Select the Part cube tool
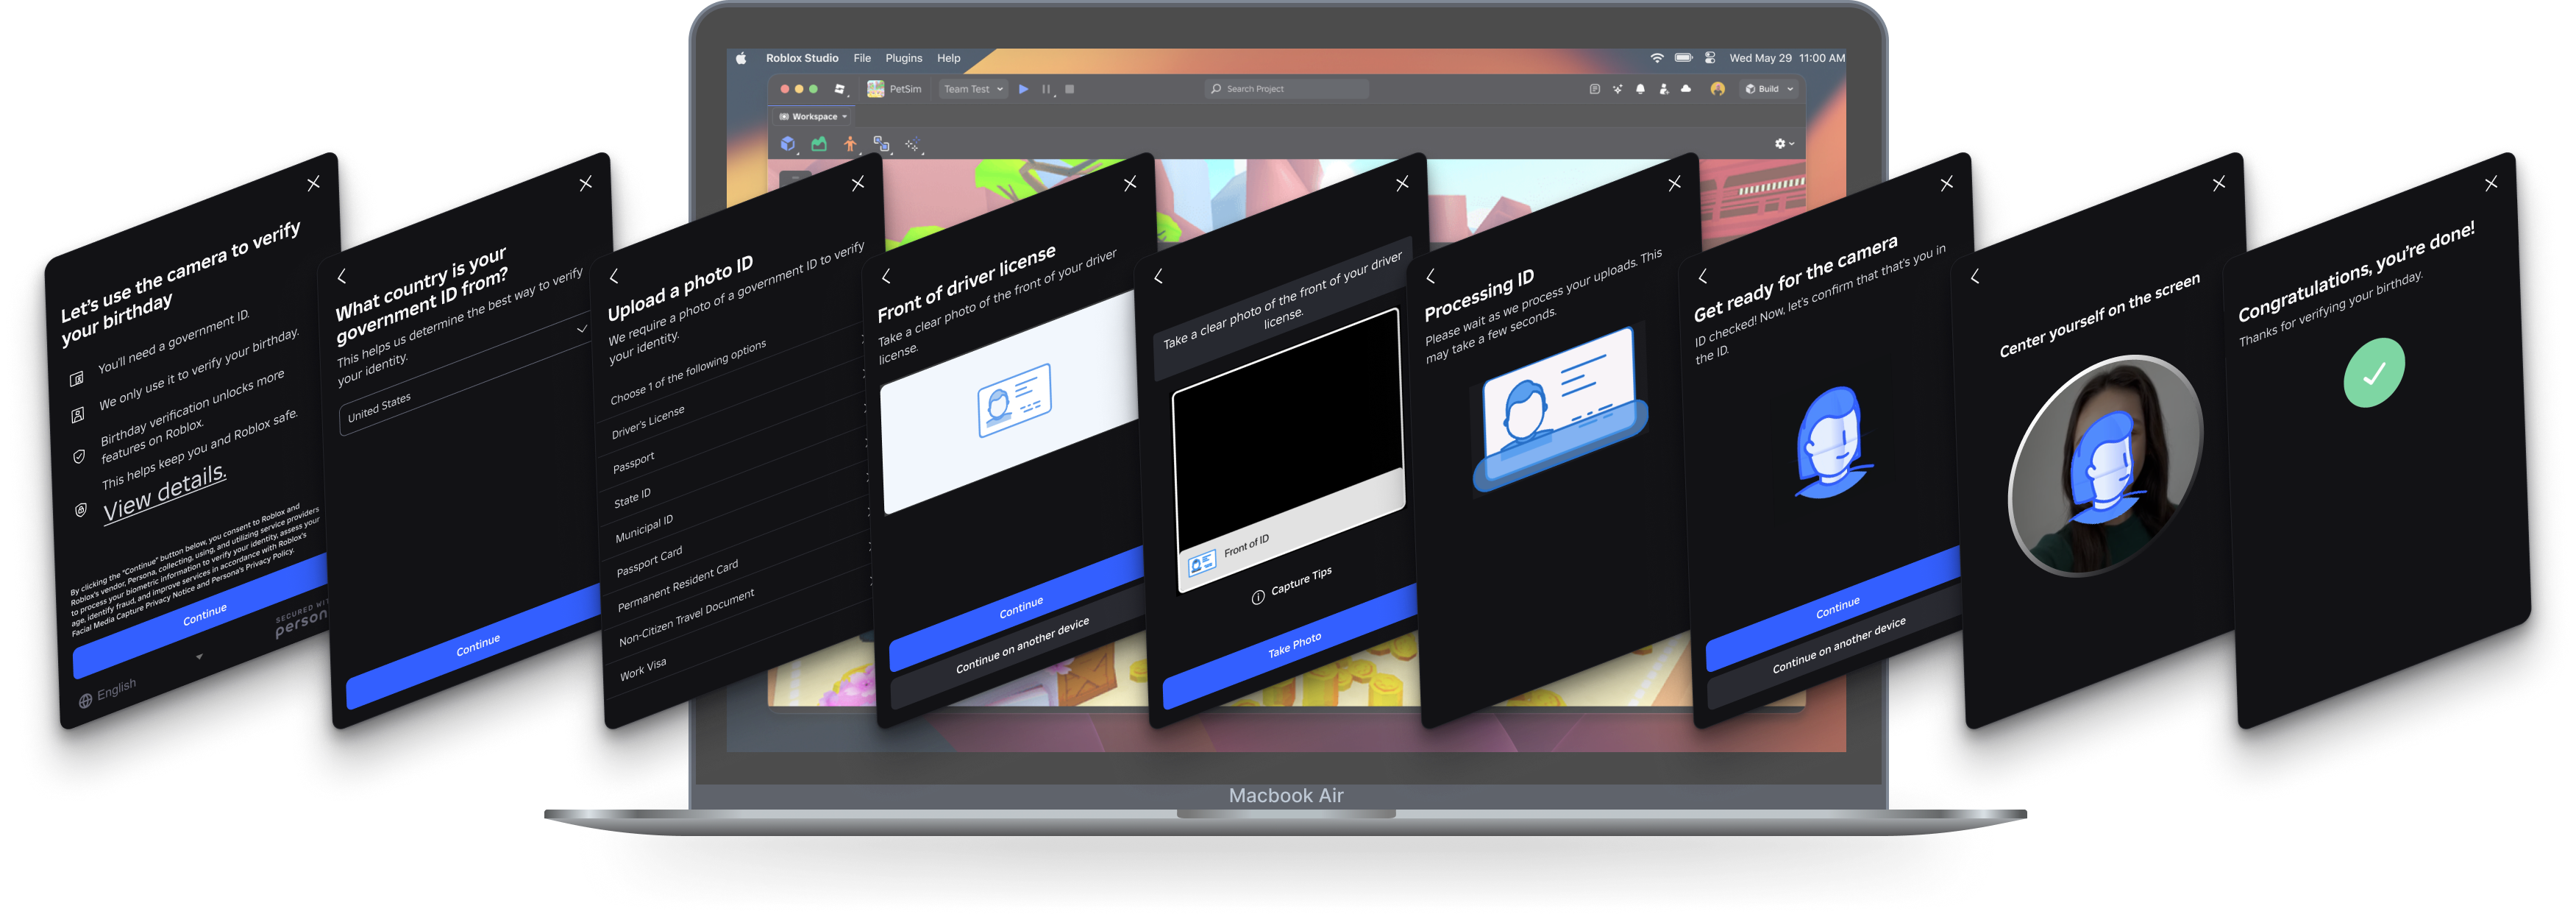Viewport: 2576px width, 917px height. click(788, 144)
